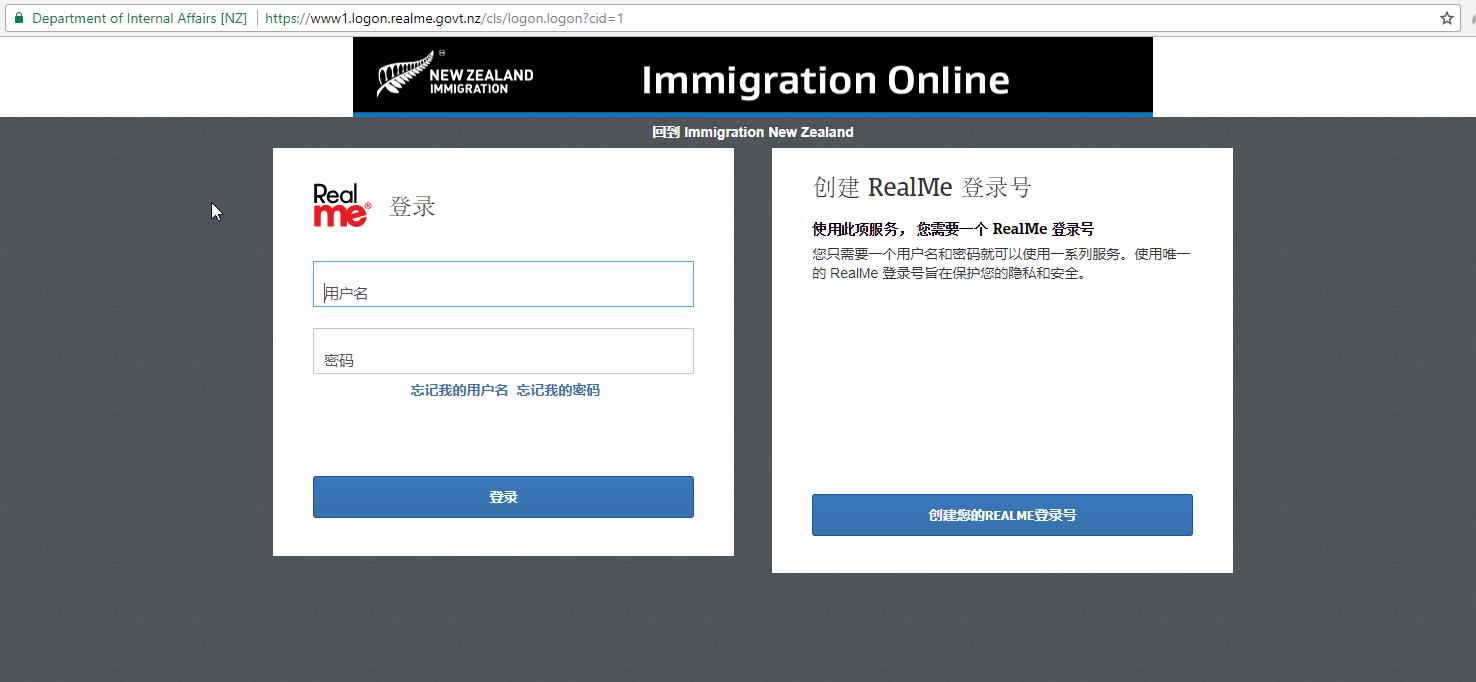Focus the 用户名 username field
The height and width of the screenshot is (682, 1476).
[503, 284]
